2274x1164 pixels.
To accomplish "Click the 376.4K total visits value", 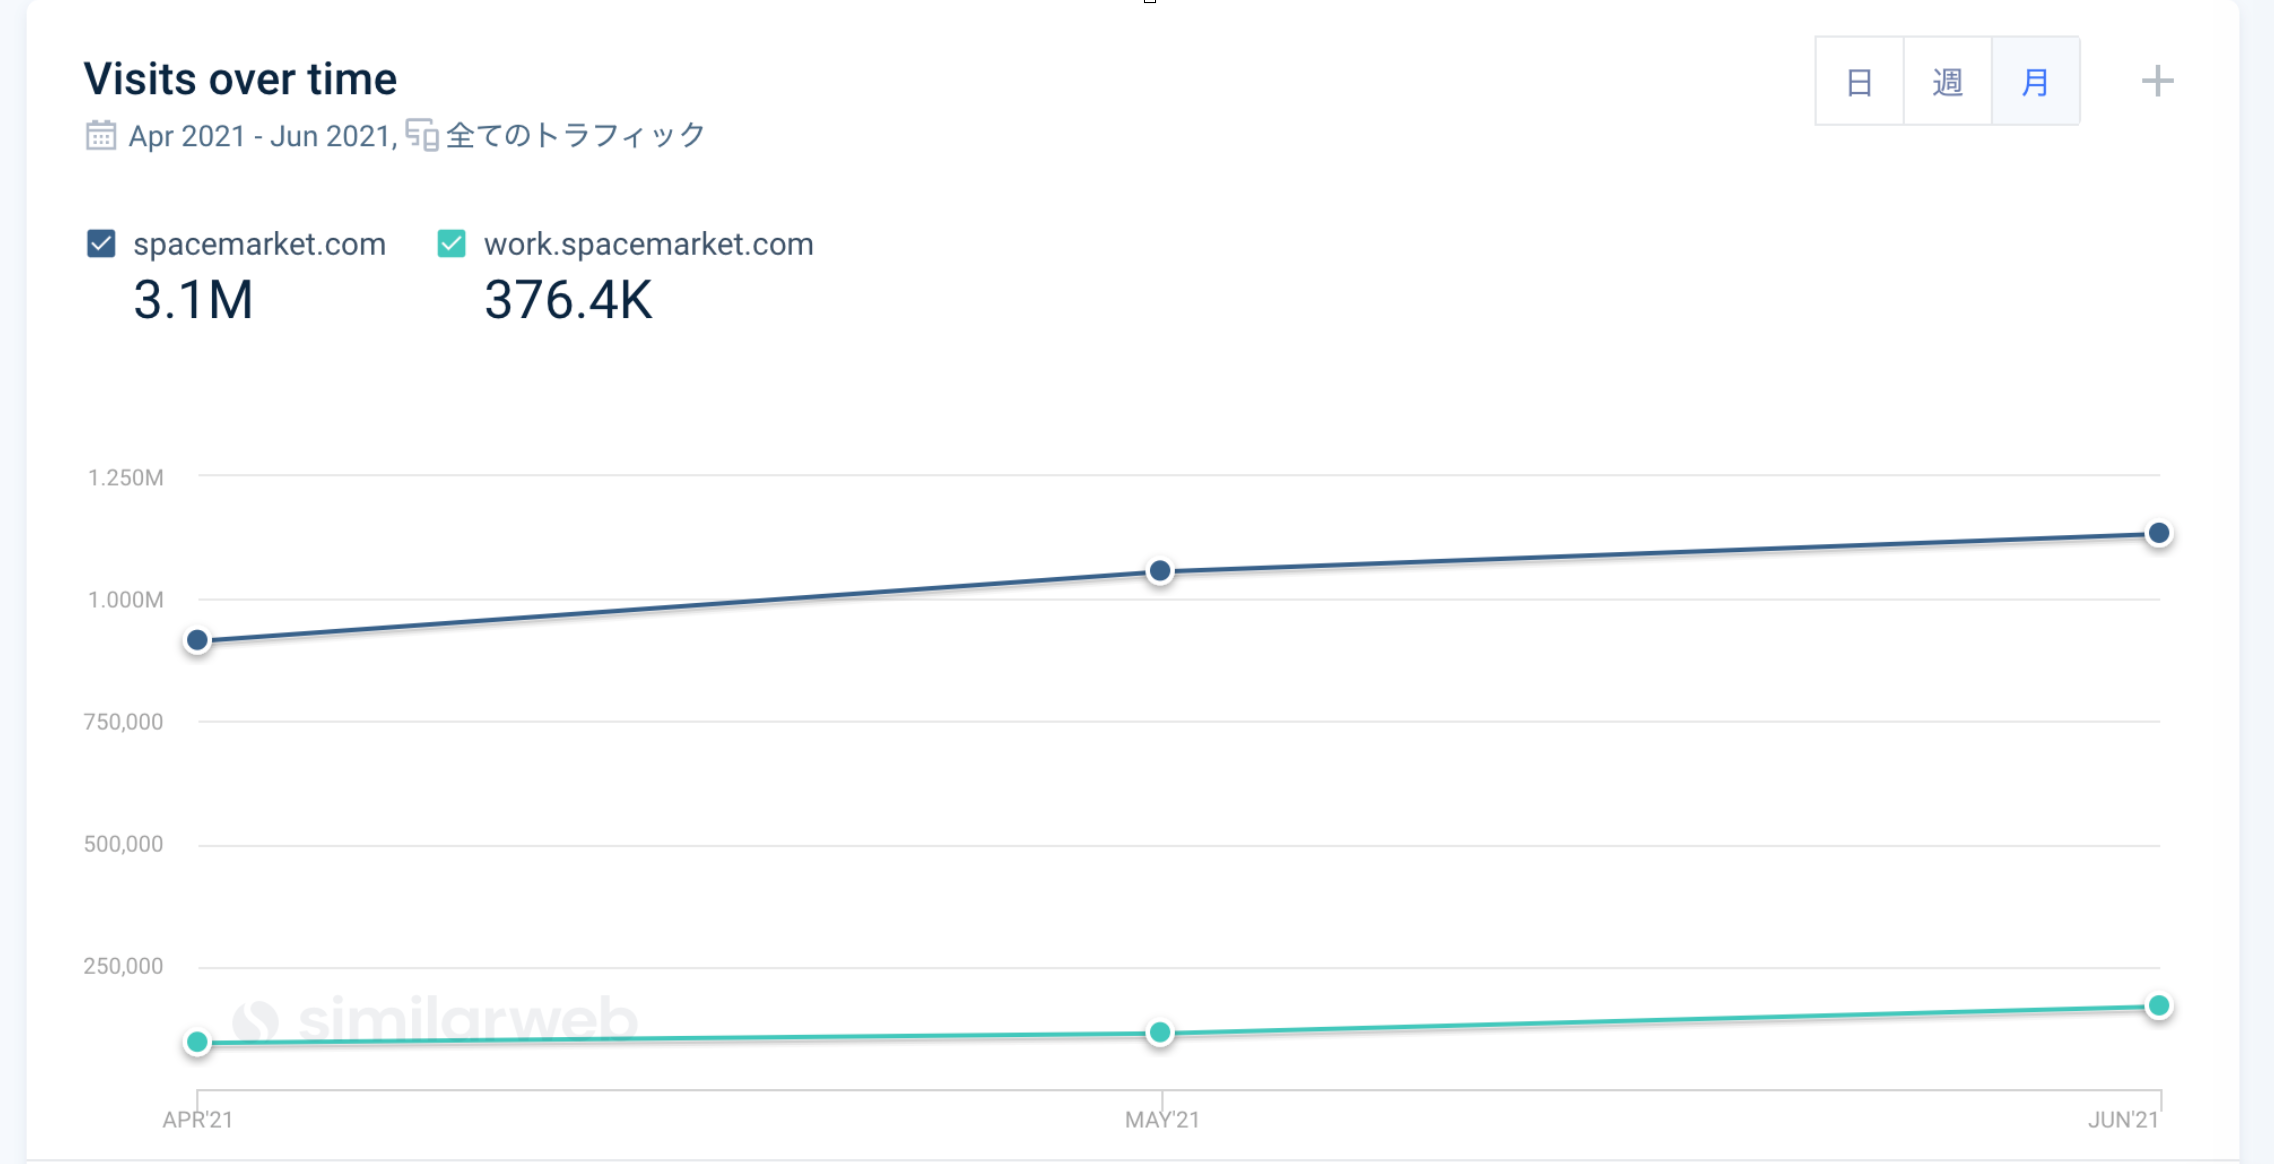I will tap(568, 300).
